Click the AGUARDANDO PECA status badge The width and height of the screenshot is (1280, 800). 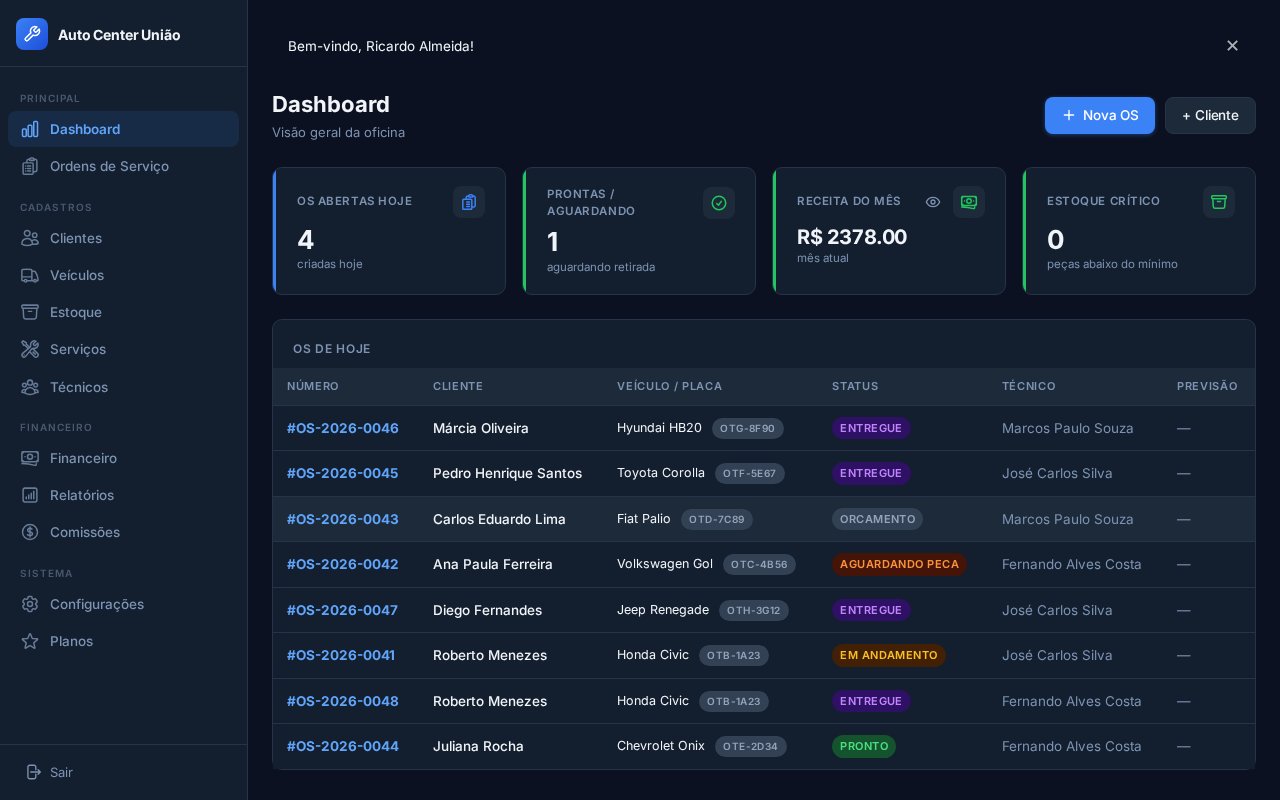(x=899, y=564)
